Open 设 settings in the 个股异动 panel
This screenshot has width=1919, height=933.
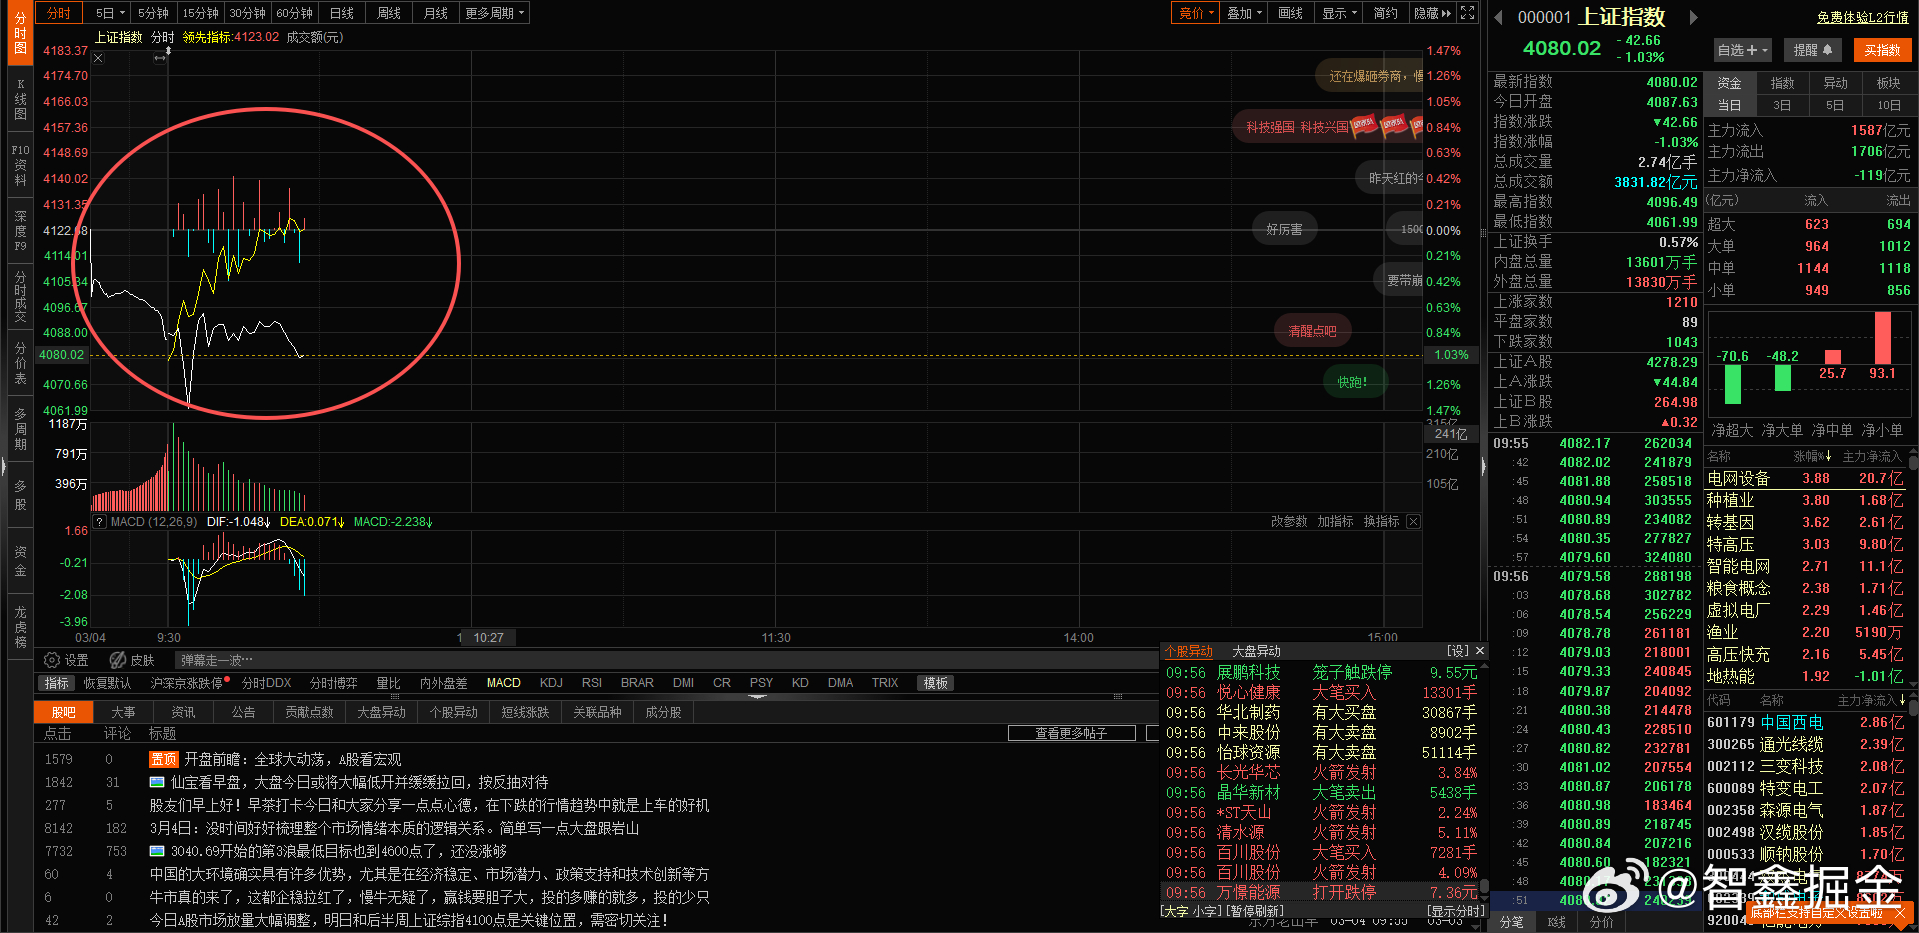tap(1458, 651)
